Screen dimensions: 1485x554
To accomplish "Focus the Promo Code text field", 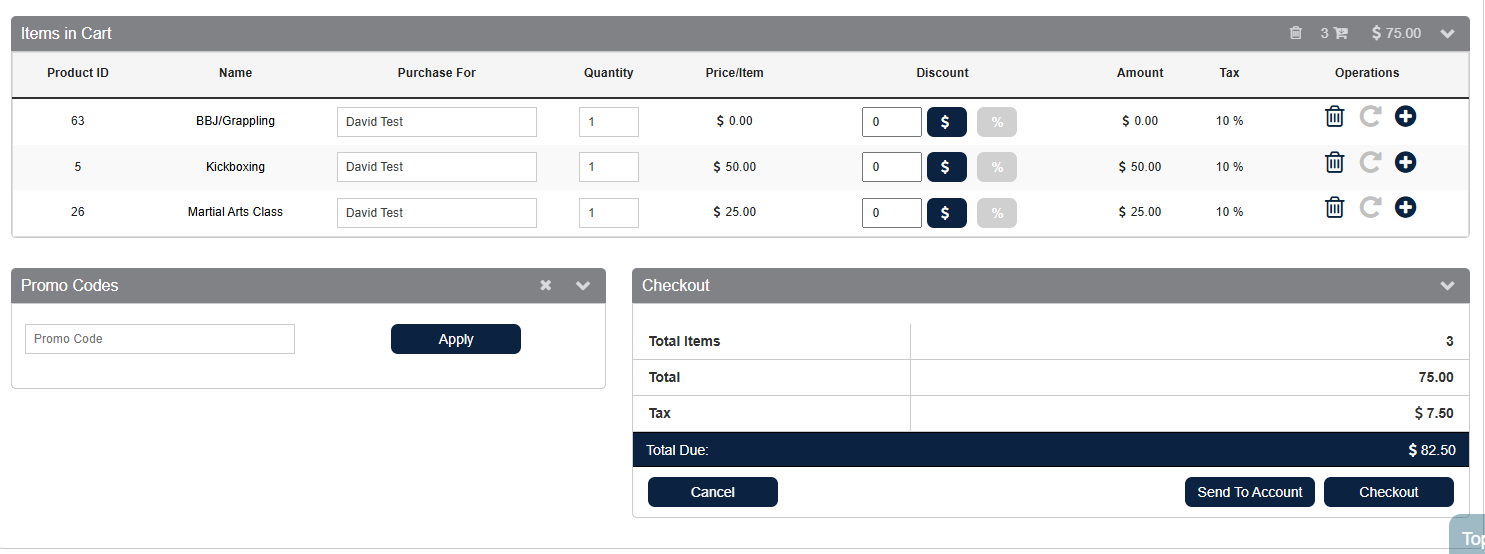I will (x=160, y=339).
